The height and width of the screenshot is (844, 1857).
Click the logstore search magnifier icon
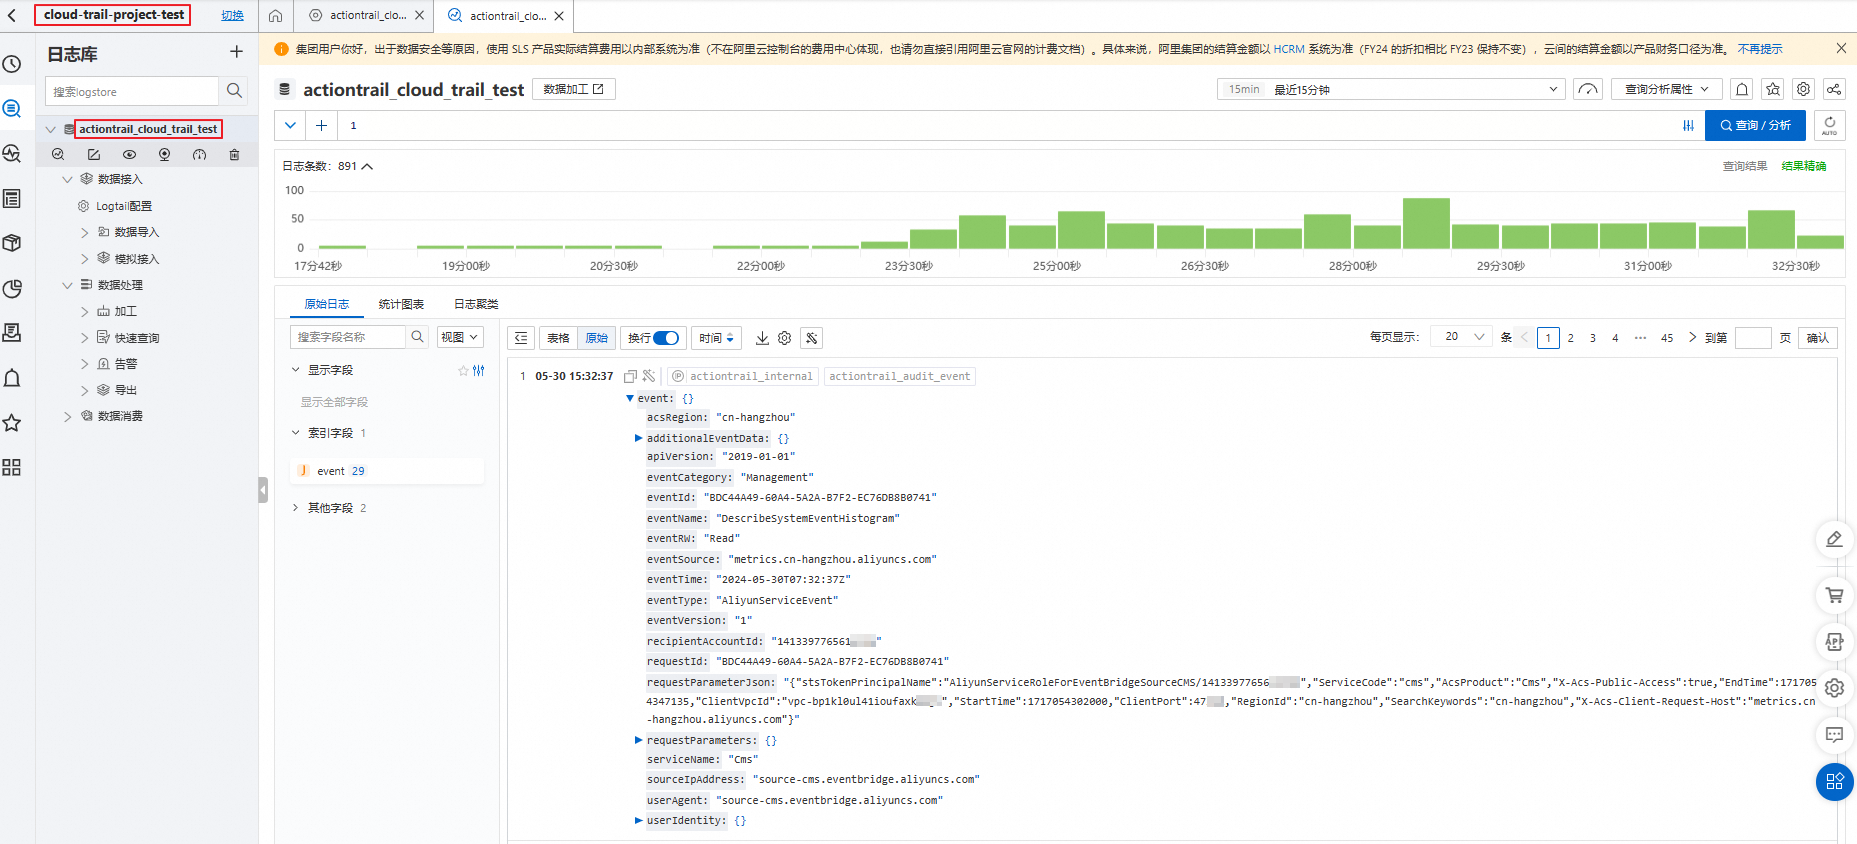[234, 91]
